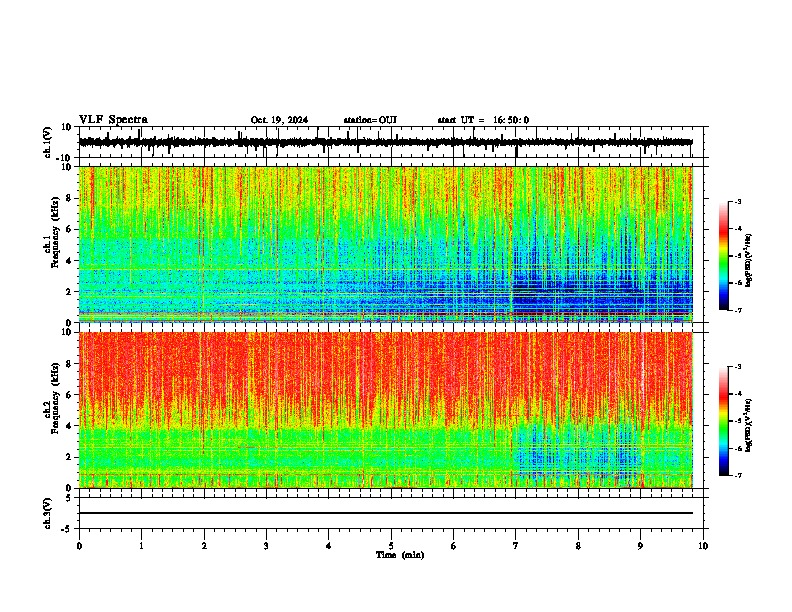This screenshot has height=612, width=792.
Task: Select the date text "Oct. 19, 2024"
Action: (279, 120)
